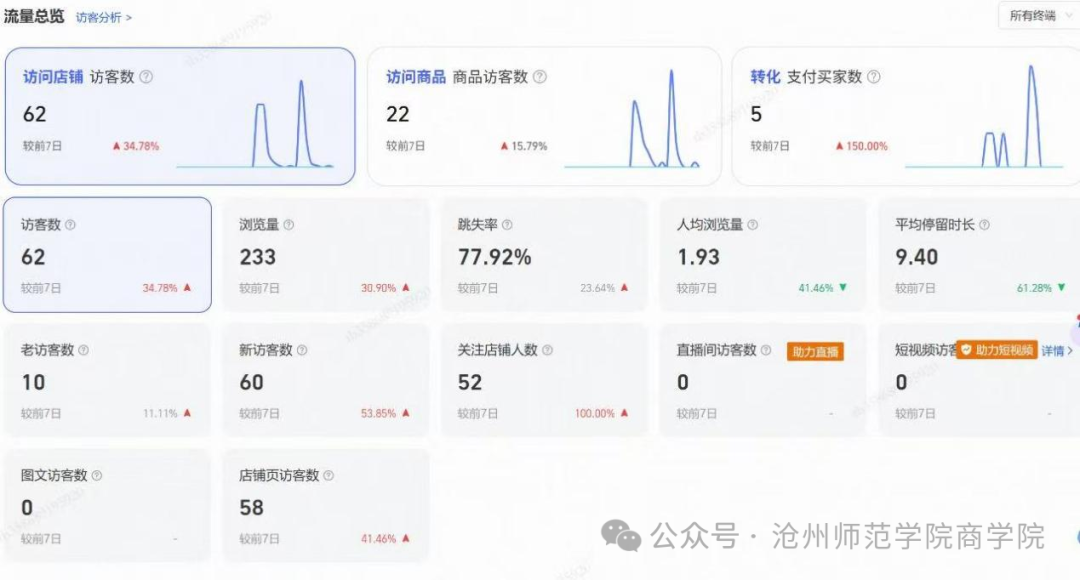
Task: Click the 助力短视频 button
Action: pyautogui.click(x=996, y=351)
